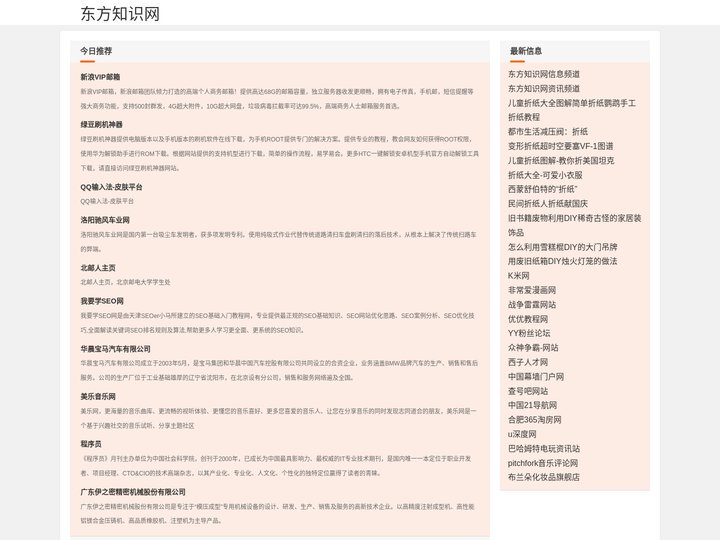Click the K米网 link
The image size is (720, 540).
[x=518, y=276]
